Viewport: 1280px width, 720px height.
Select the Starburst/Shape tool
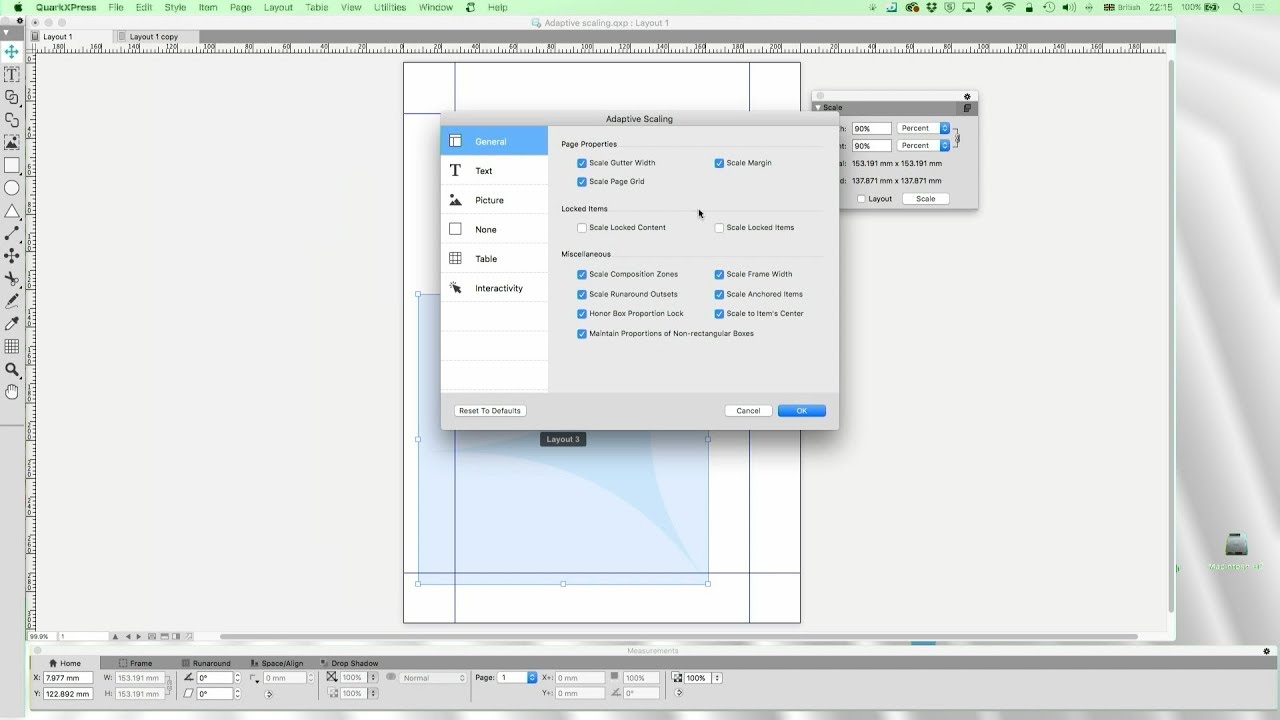(12, 211)
